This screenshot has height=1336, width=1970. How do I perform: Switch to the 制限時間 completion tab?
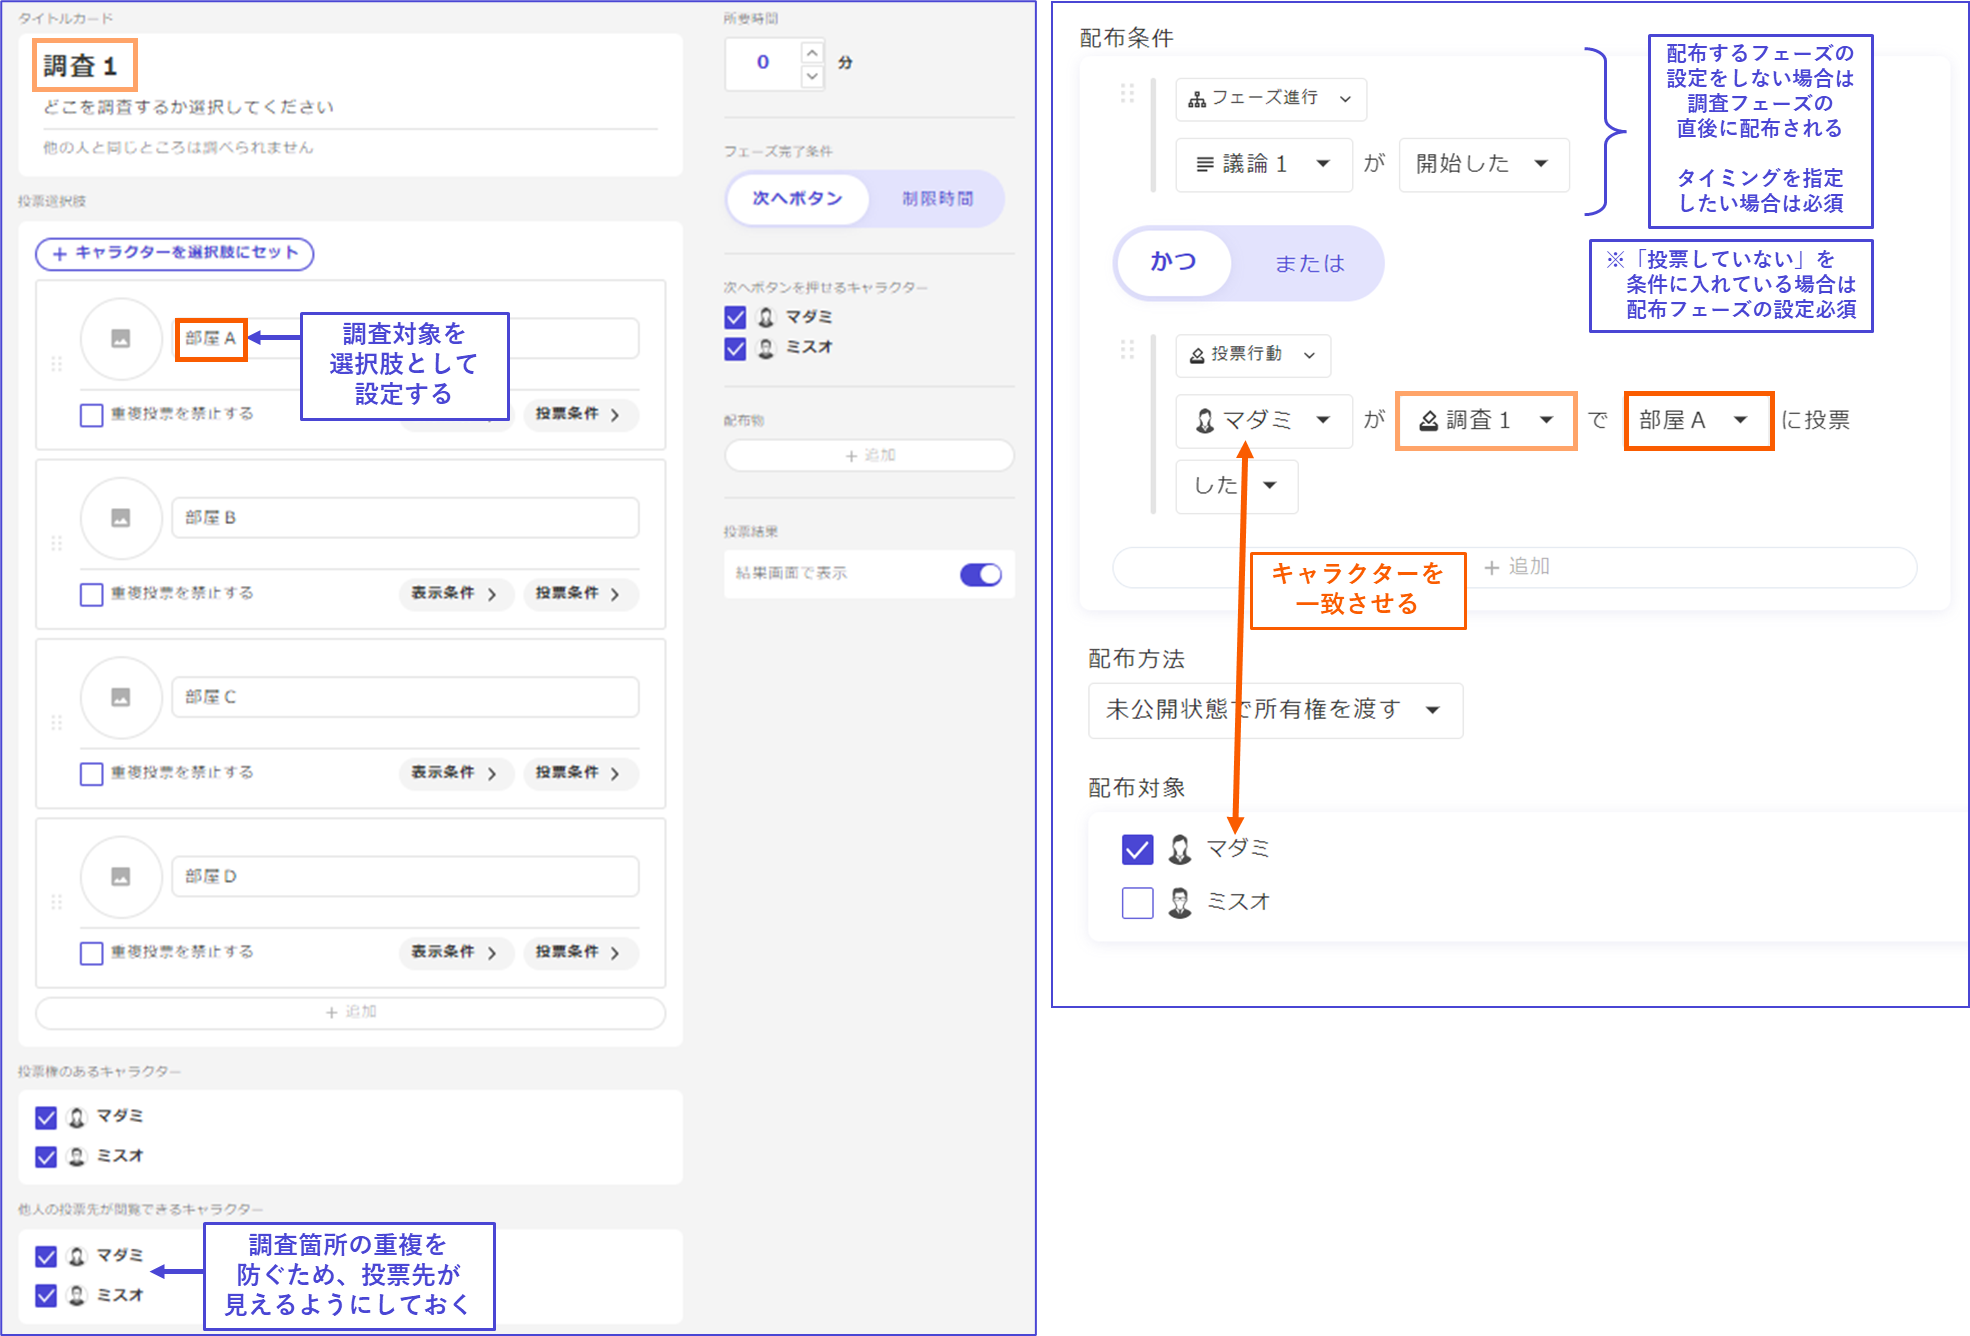(x=937, y=199)
